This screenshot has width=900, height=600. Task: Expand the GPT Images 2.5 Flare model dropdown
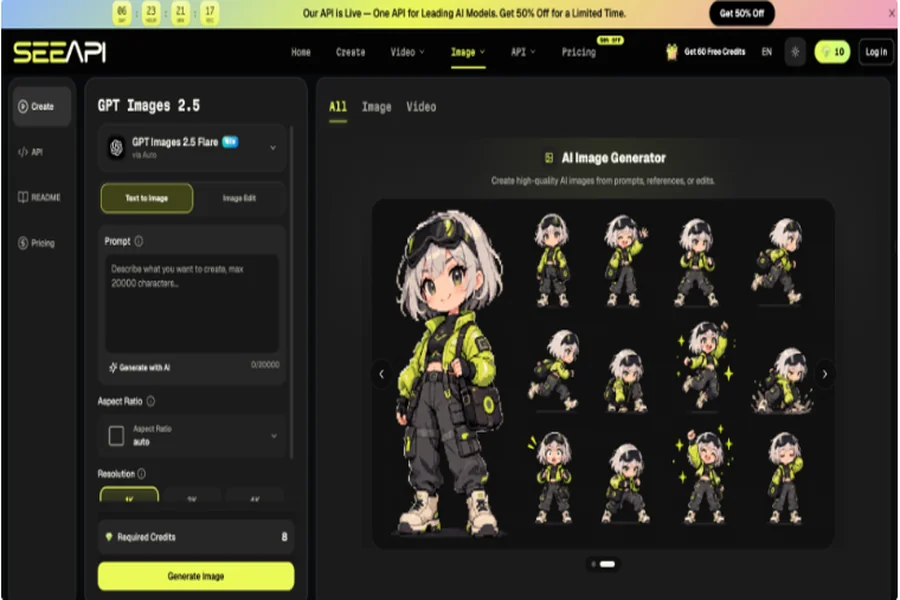click(192, 148)
